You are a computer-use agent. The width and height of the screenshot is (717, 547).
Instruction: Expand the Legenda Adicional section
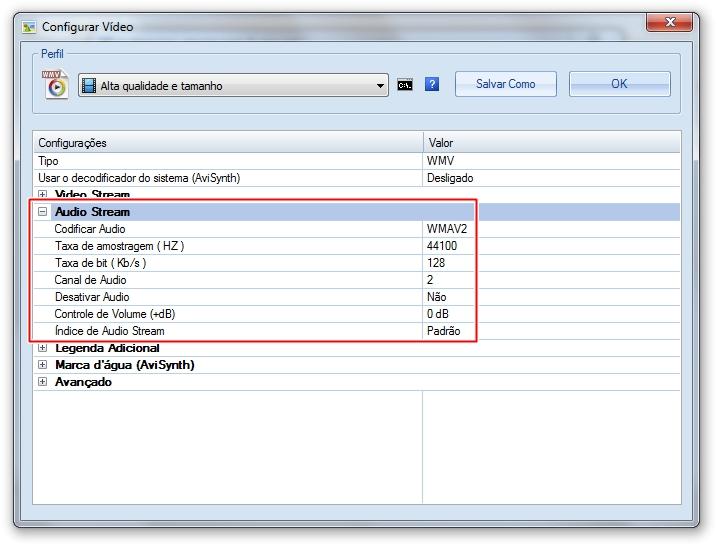coord(43,348)
